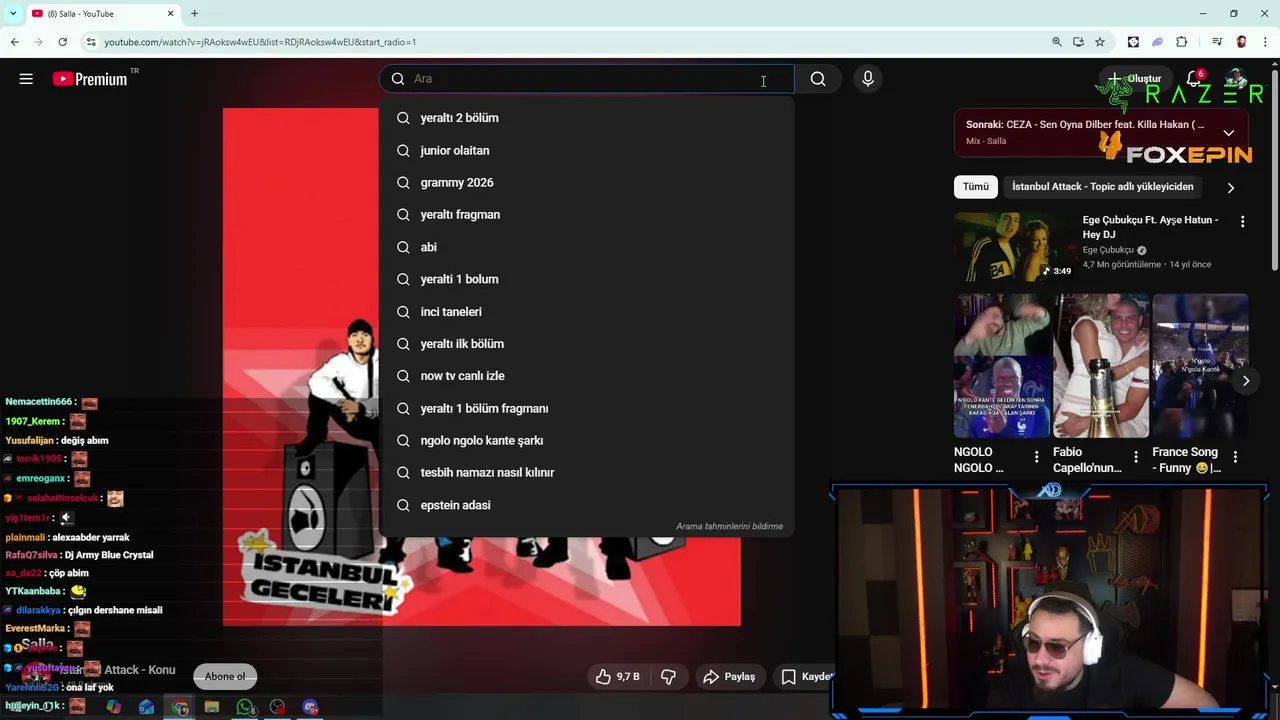
Task: Open options for the Fabio Capello'nun short
Action: click(x=1135, y=457)
